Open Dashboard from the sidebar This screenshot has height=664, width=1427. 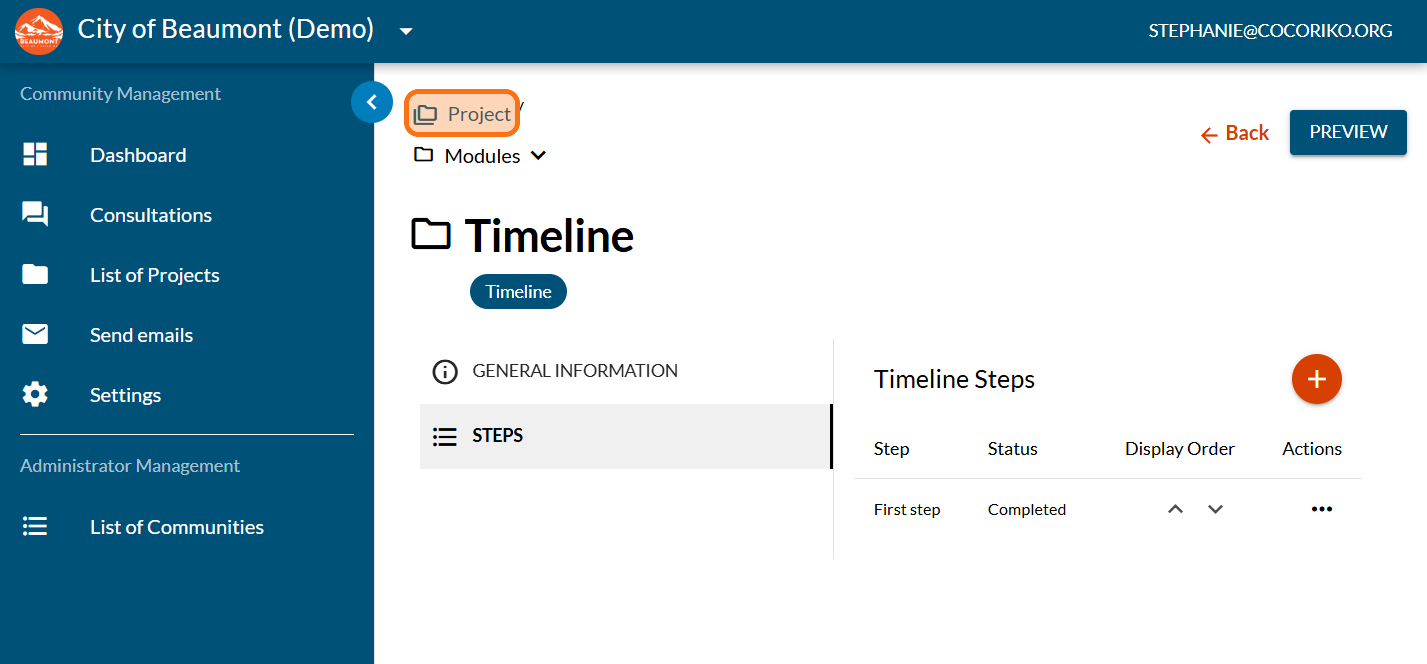138,155
